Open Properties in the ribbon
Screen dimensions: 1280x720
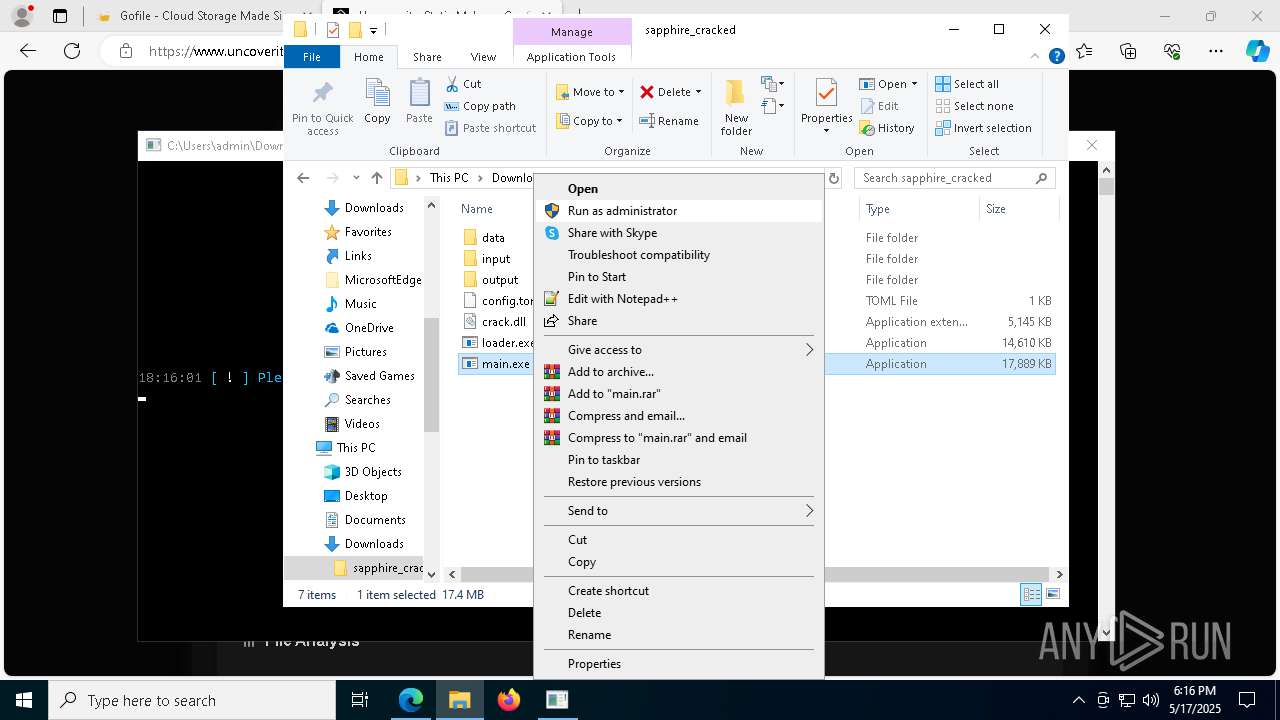tap(826, 108)
